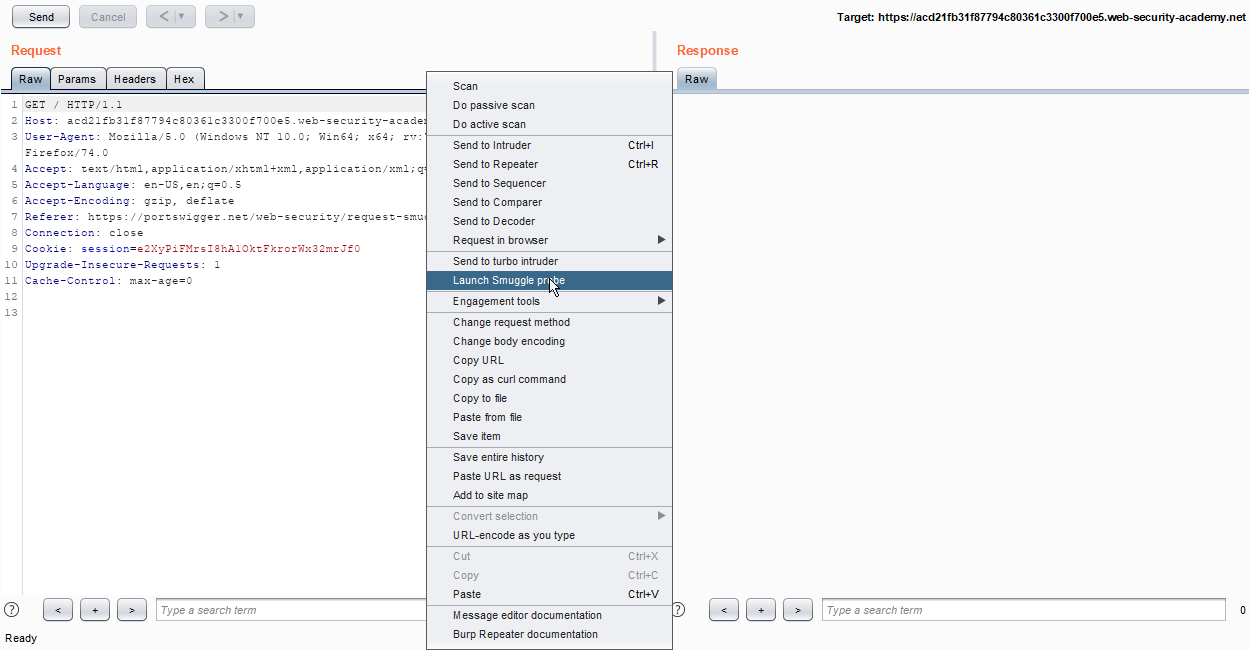1249x650 pixels.
Task: Select Send to Comparer
Action: [x=549, y=202]
